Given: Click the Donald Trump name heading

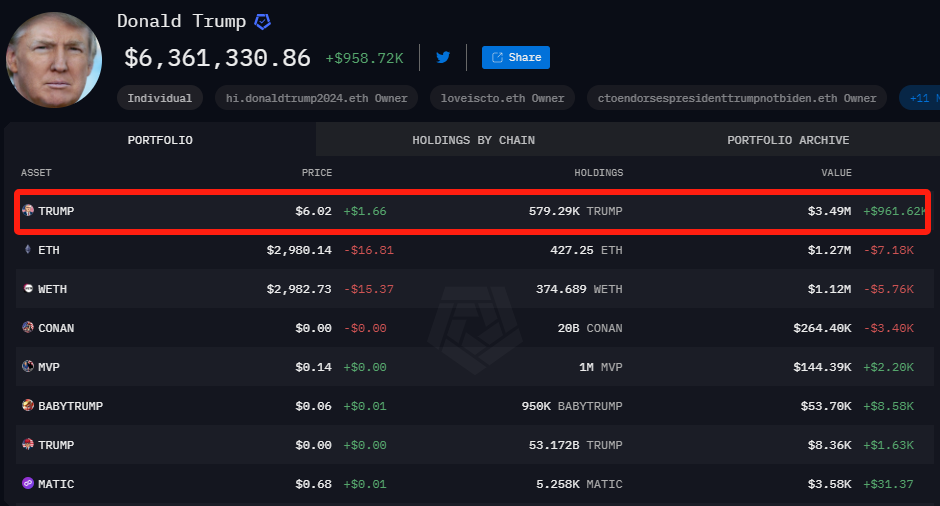Looking at the screenshot, I should 182,22.
